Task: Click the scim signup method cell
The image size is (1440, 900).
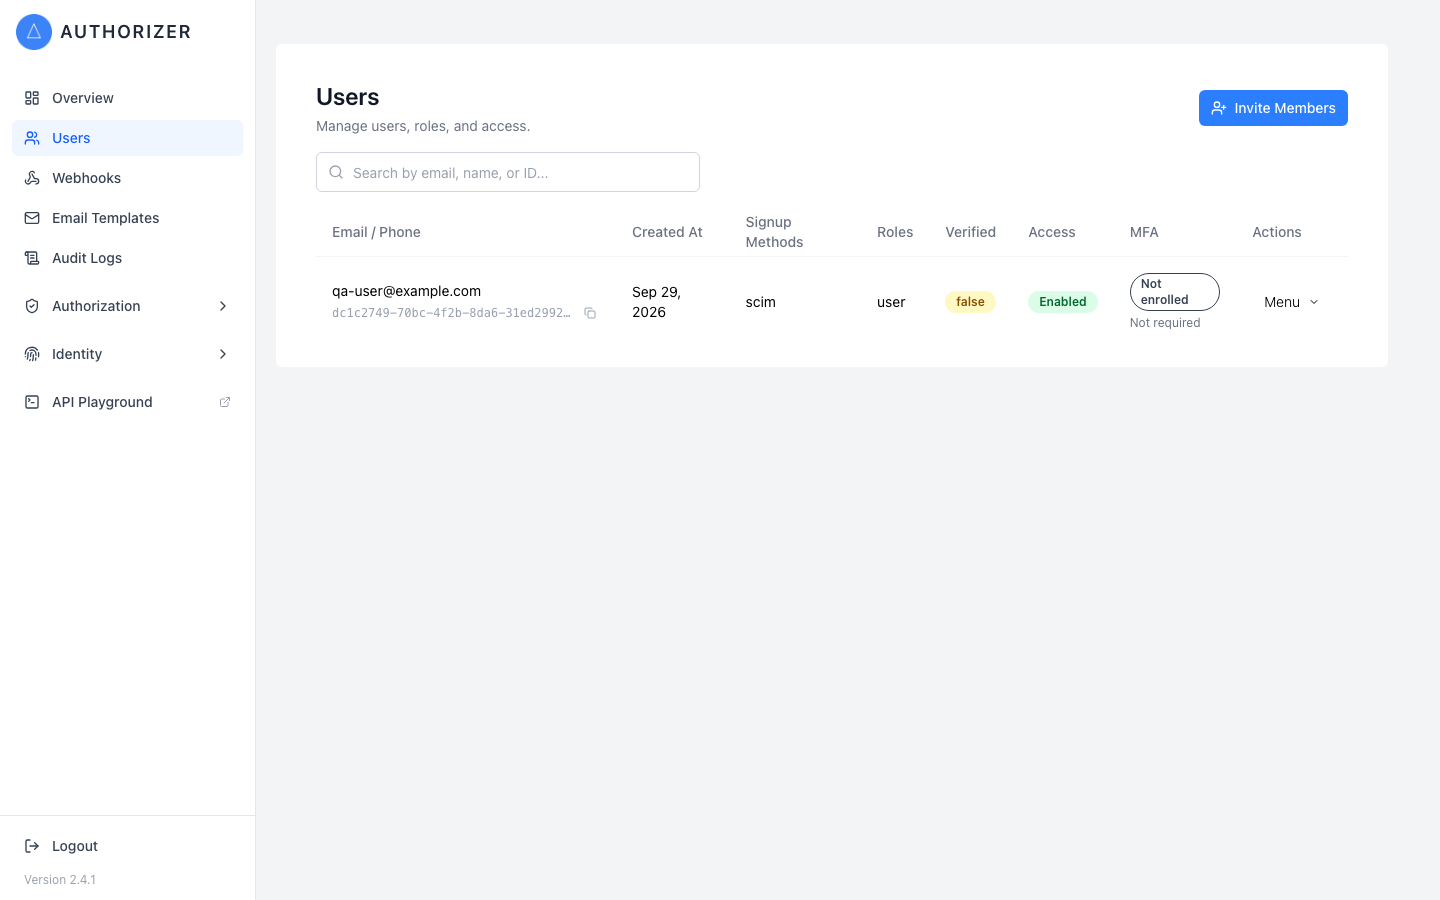Action: point(761,302)
